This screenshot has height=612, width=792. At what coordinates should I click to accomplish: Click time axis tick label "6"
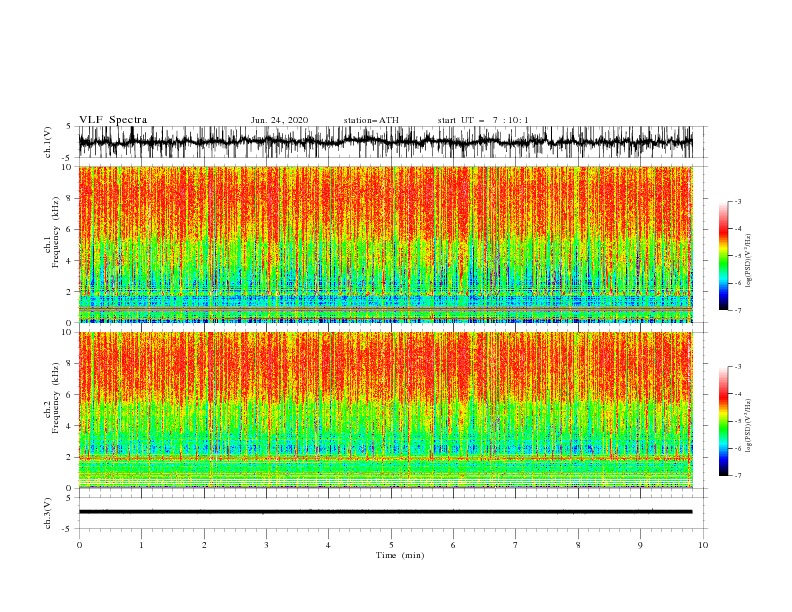(x=453, y=545)
